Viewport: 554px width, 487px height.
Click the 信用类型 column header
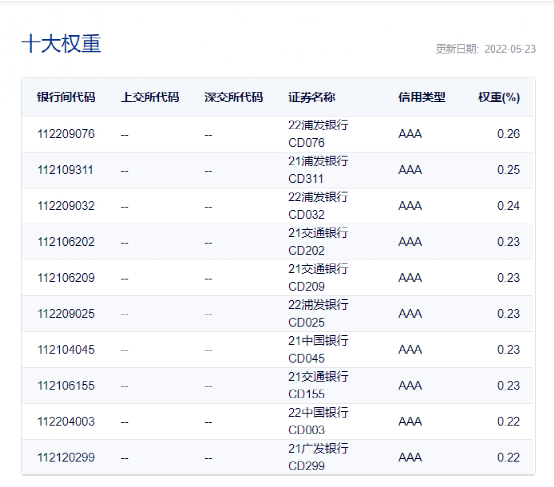click(x=422, y=97)
